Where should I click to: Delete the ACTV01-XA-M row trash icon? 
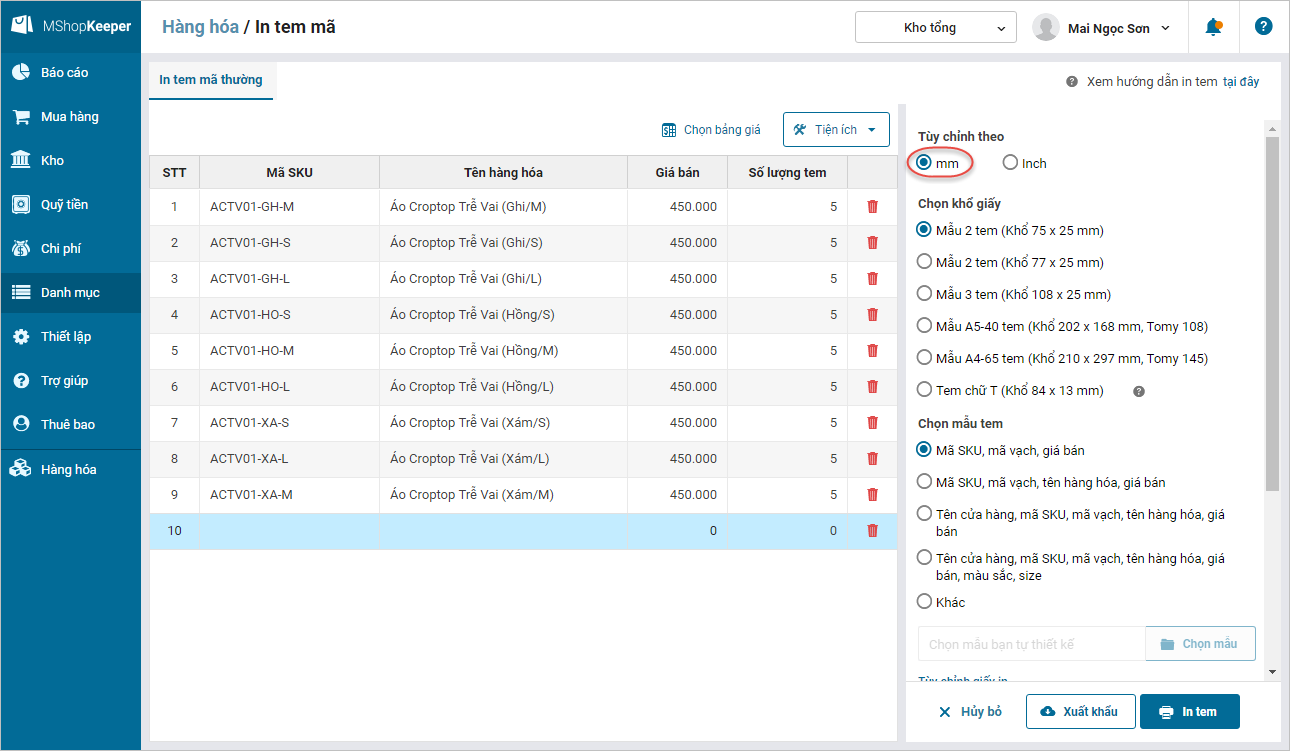tap(872, 495)
